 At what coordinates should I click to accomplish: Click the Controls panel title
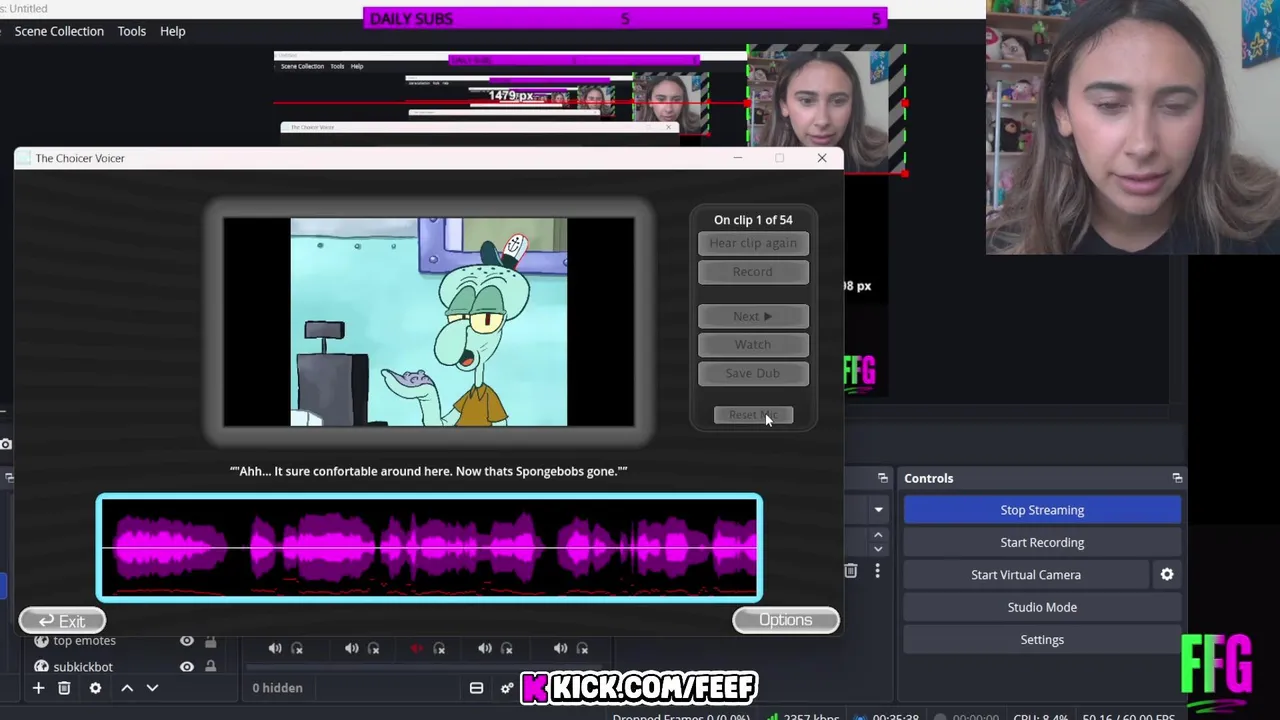929,478
